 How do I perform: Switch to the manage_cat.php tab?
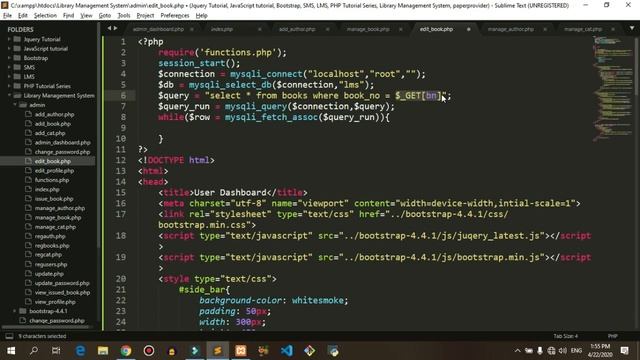click(x=583, y=29)
